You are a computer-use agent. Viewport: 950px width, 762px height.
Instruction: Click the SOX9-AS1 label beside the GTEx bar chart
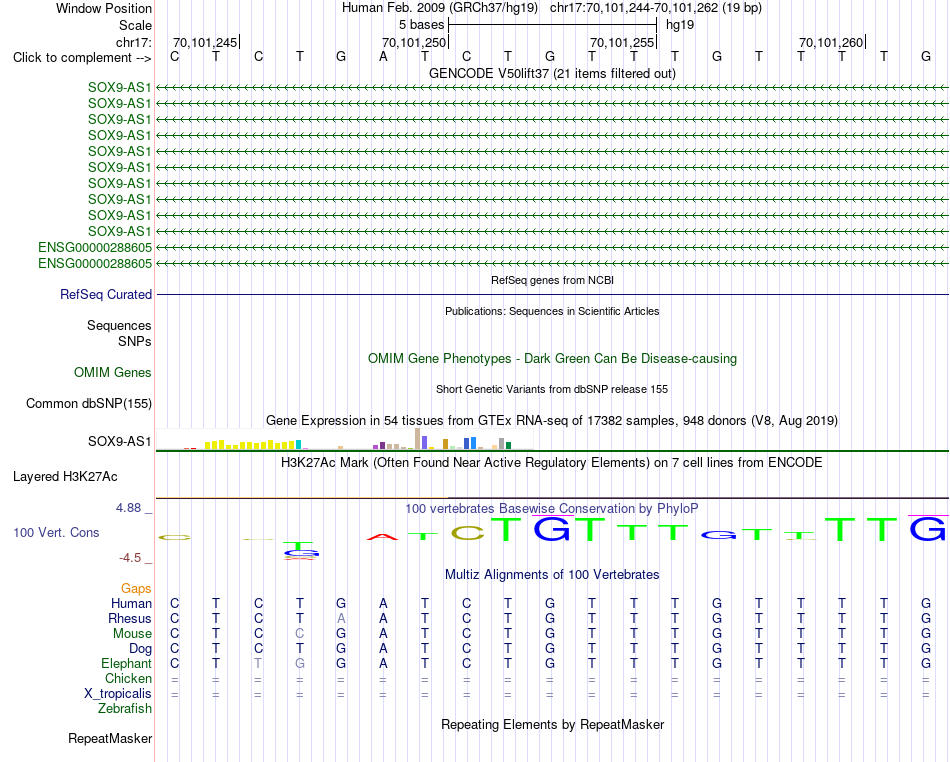click(x=119, y=441)
